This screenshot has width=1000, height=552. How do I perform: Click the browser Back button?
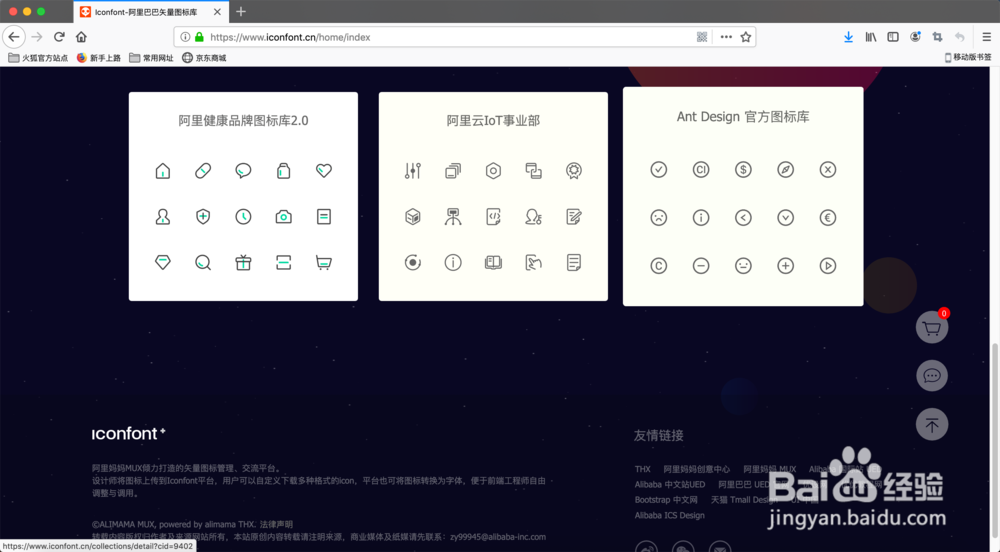pos(14,37)
